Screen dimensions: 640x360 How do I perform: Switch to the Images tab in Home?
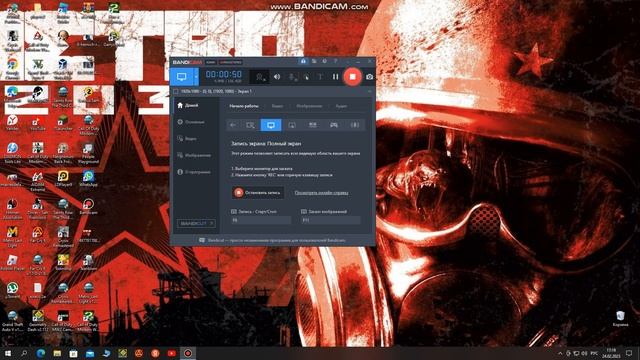[309, 106]
